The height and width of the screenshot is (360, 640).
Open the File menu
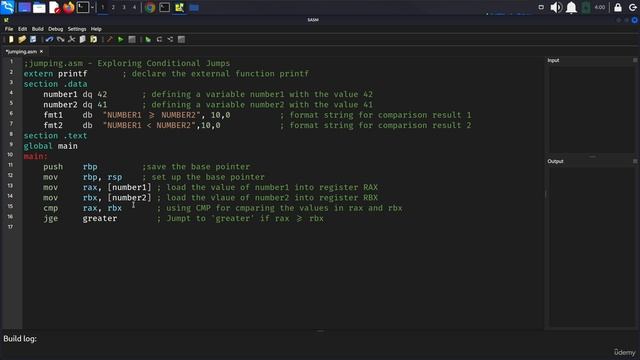tap(9, 29)
